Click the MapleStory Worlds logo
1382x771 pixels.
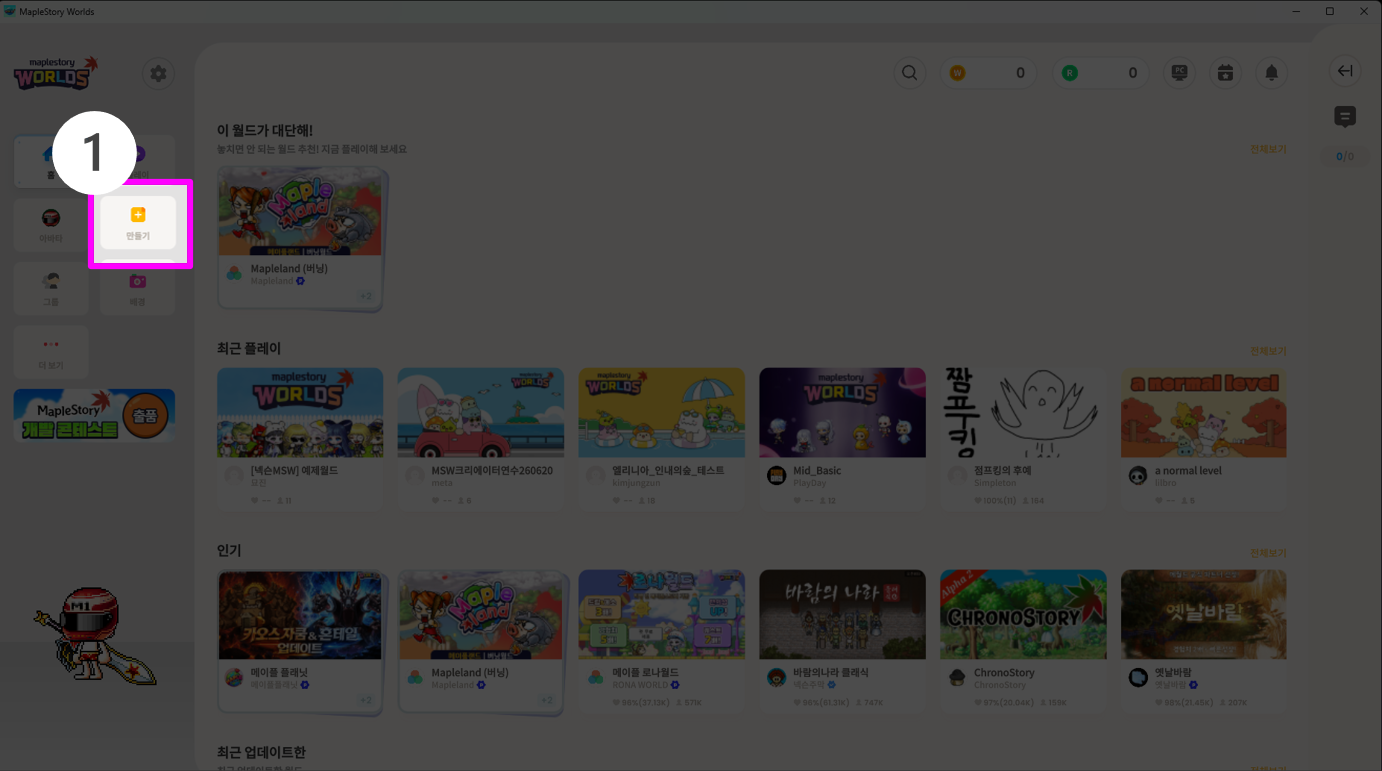click(x=56, y=73)
